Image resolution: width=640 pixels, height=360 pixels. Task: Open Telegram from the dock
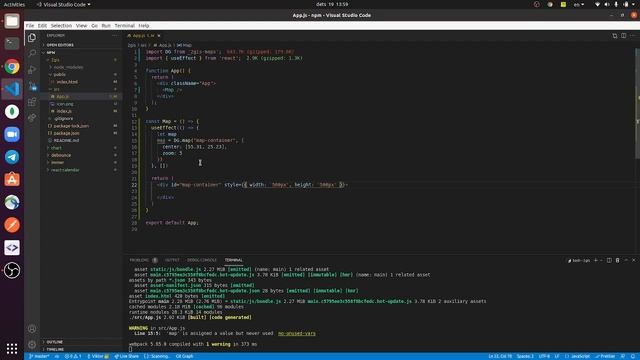click(x=12, y=157)
